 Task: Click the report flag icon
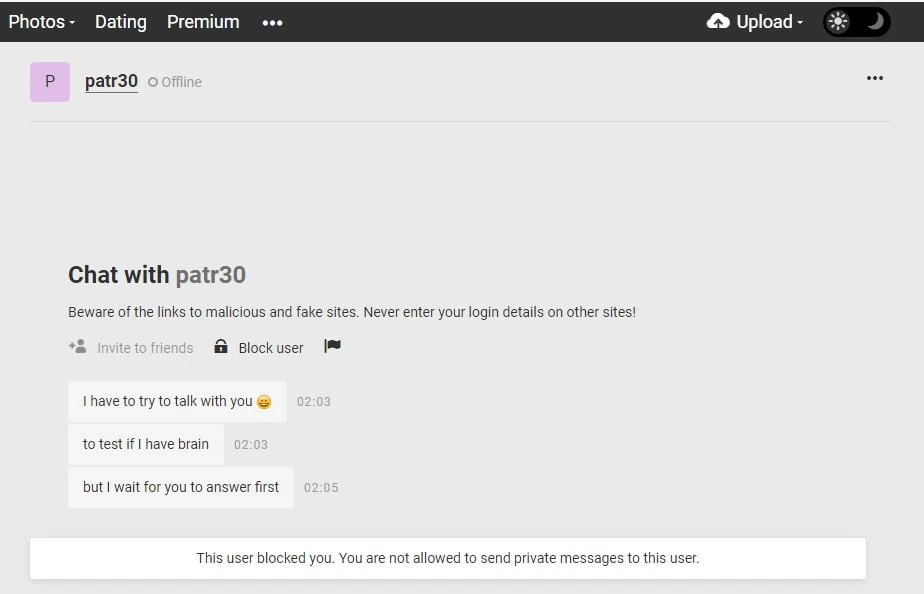(x=333, y=347)
